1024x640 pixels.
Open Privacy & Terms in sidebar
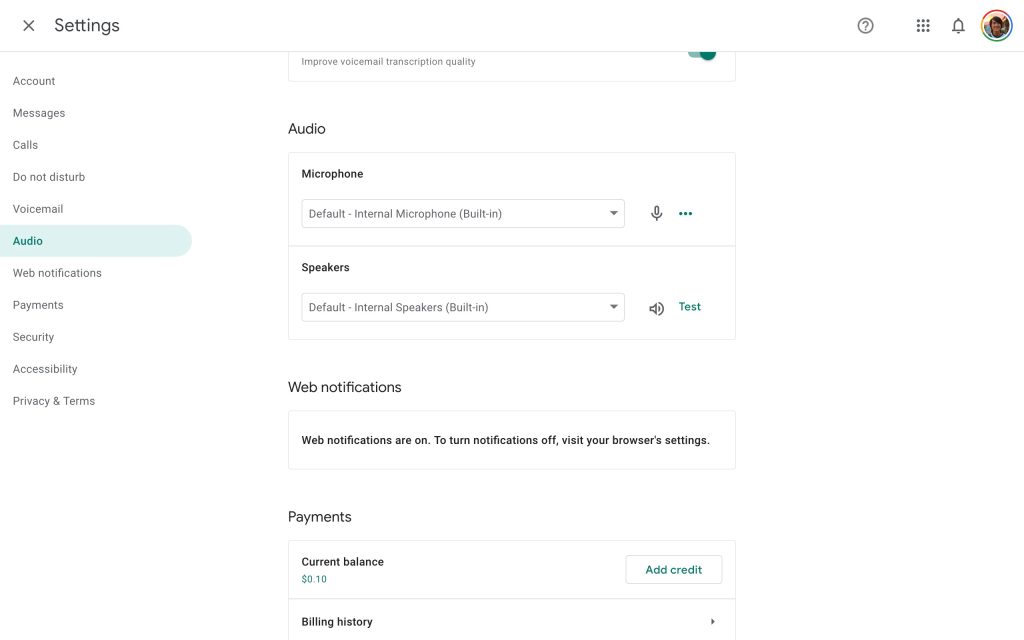54,401
